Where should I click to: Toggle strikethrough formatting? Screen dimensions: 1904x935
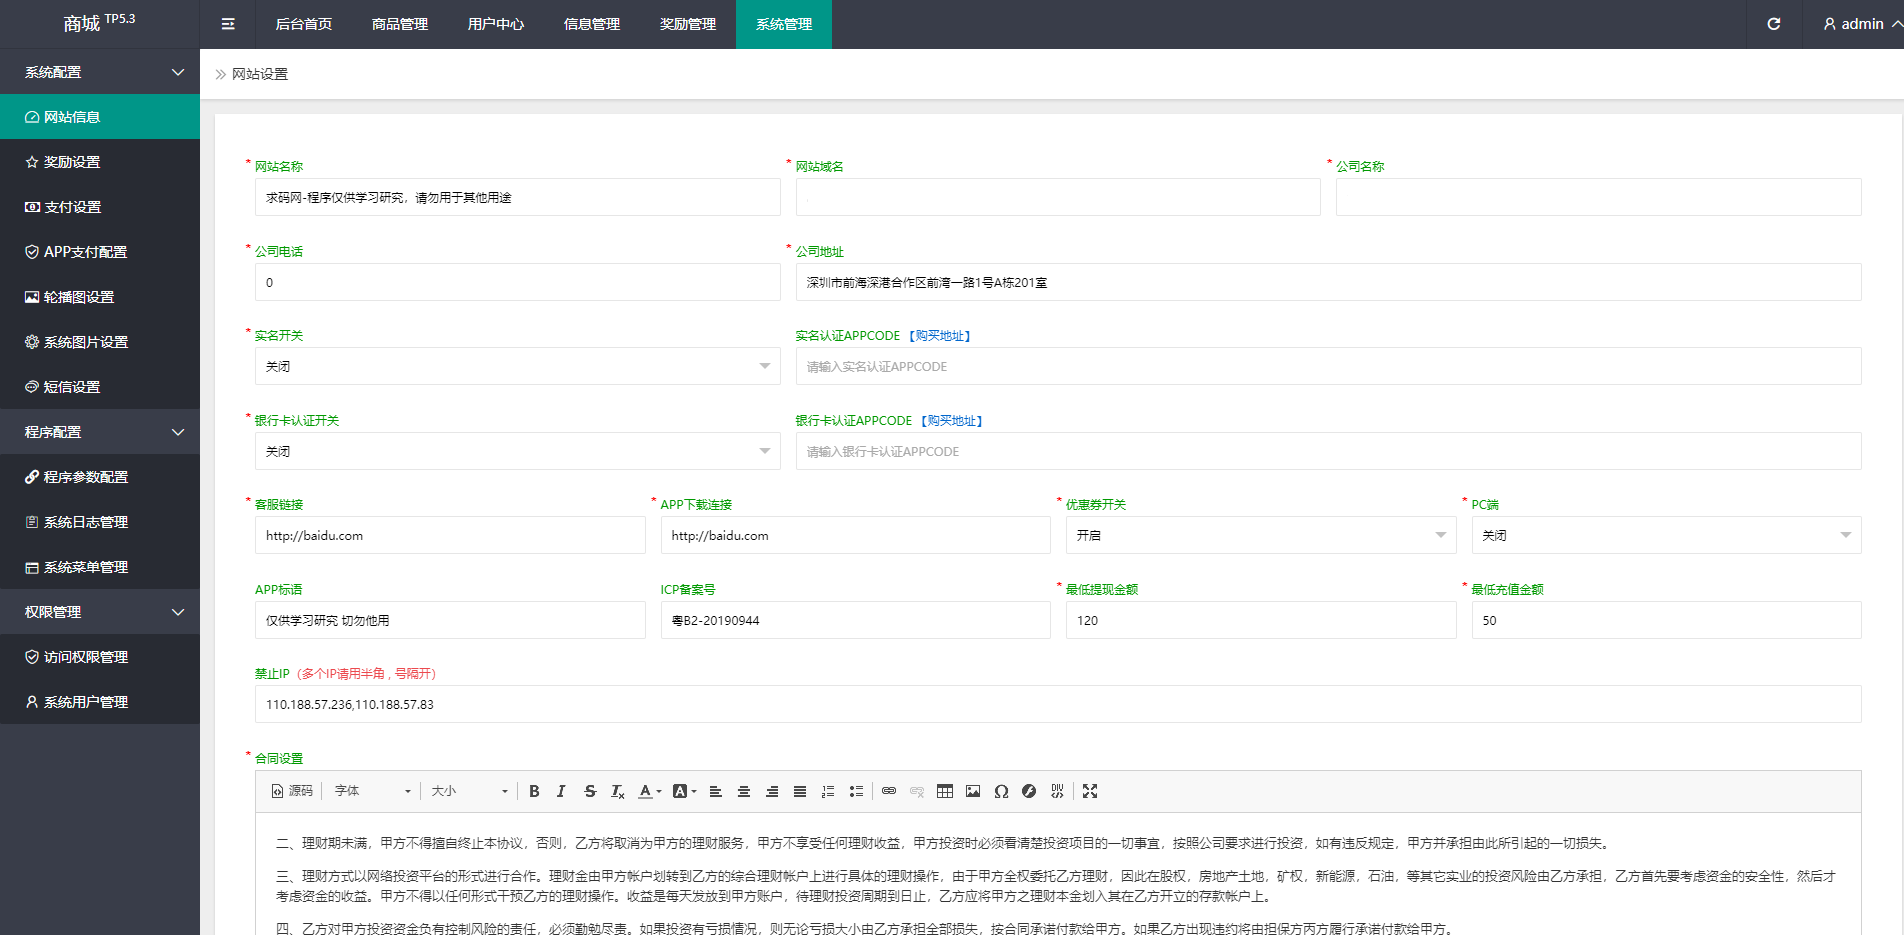point(590,791)
